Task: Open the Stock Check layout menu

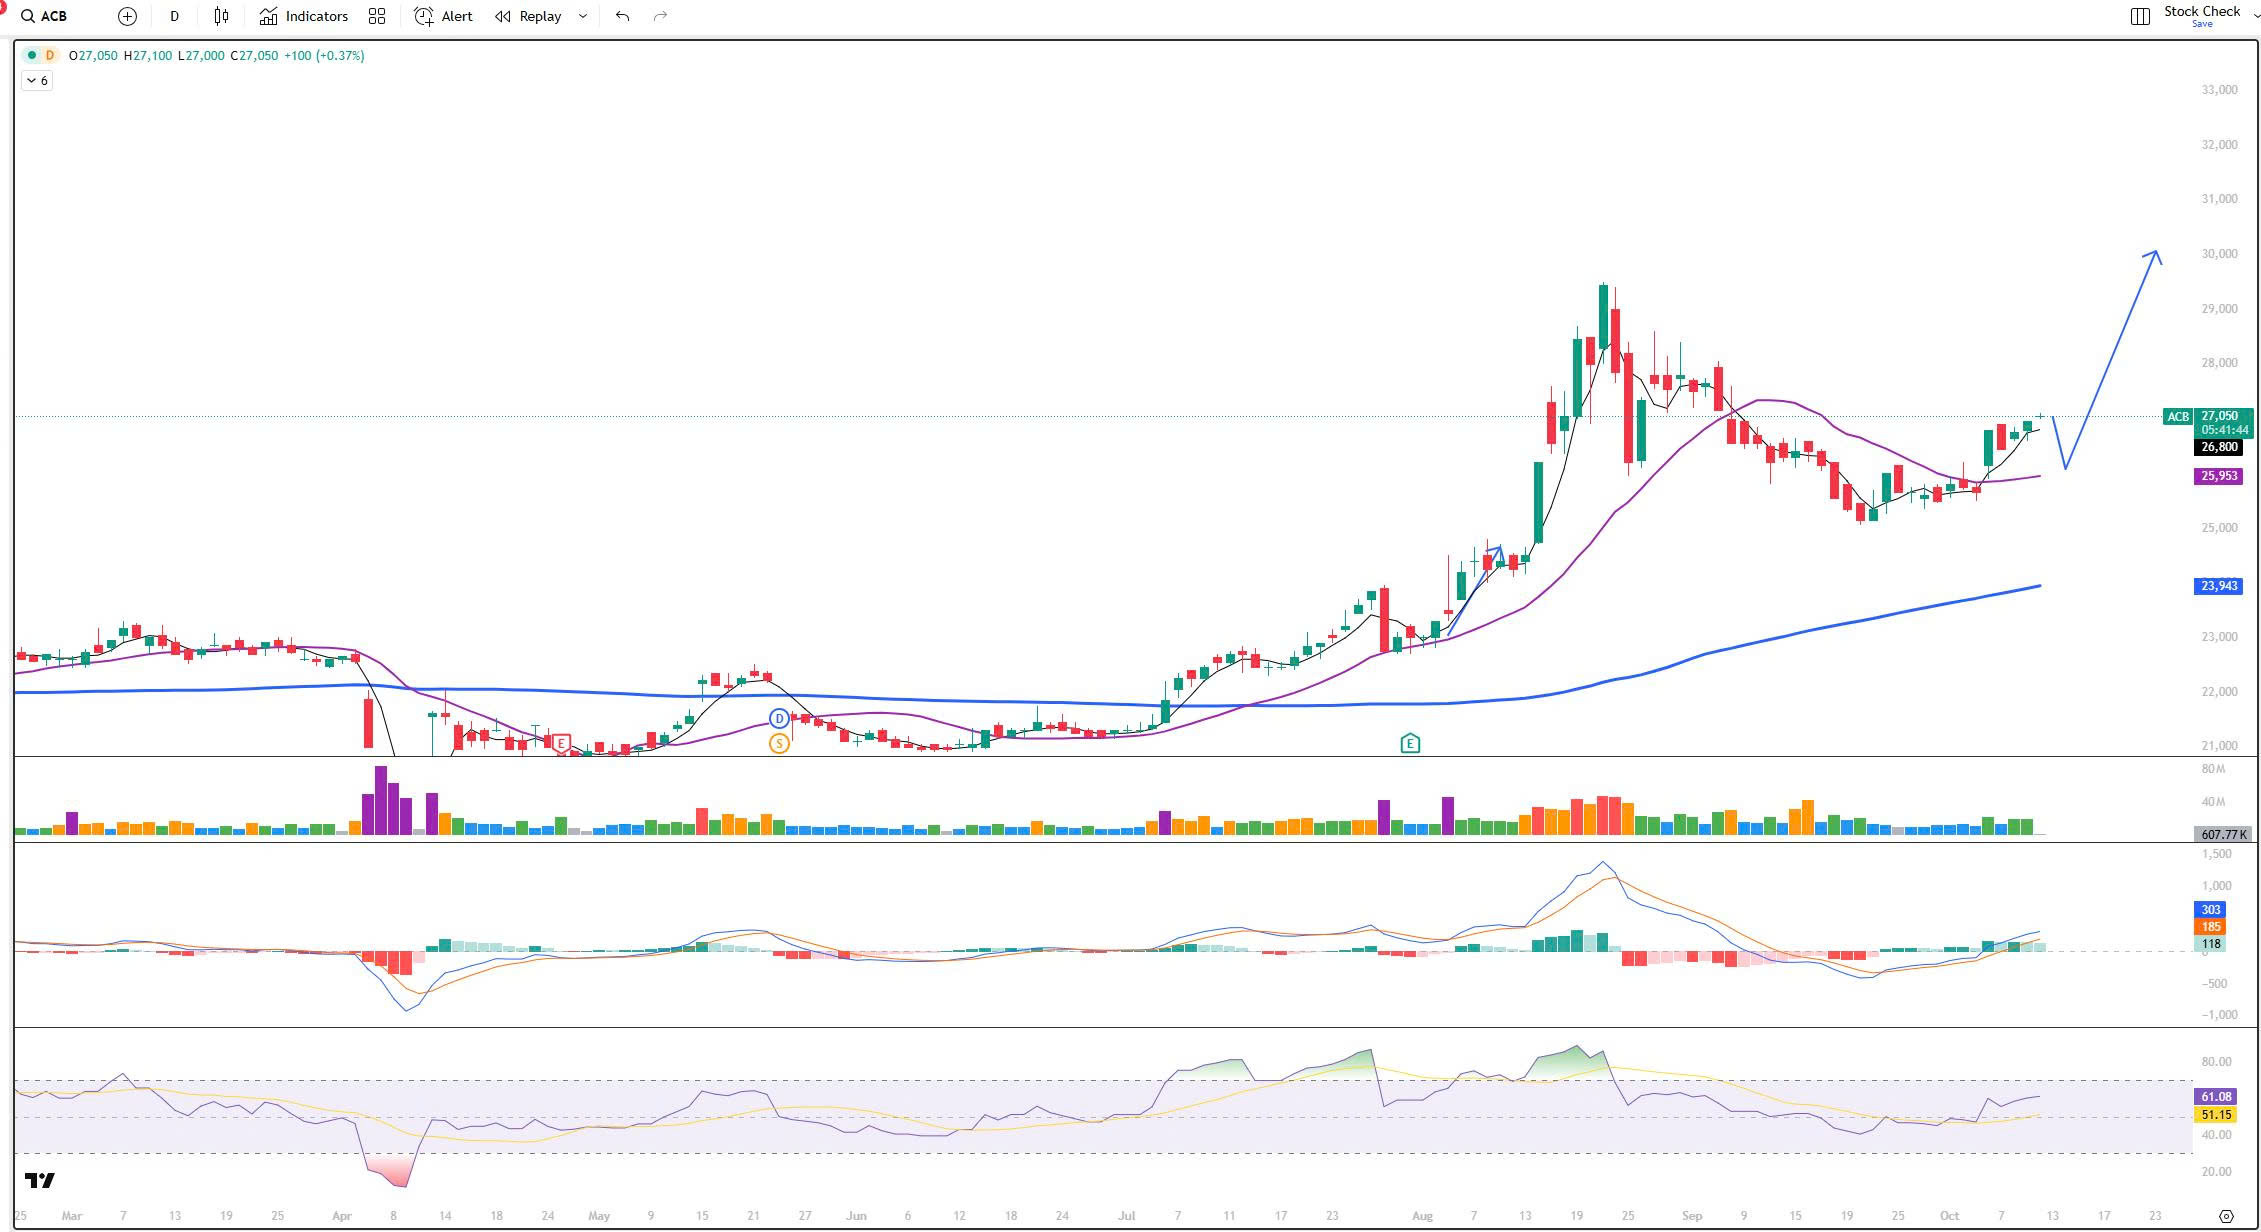Action: point(2204,14)
